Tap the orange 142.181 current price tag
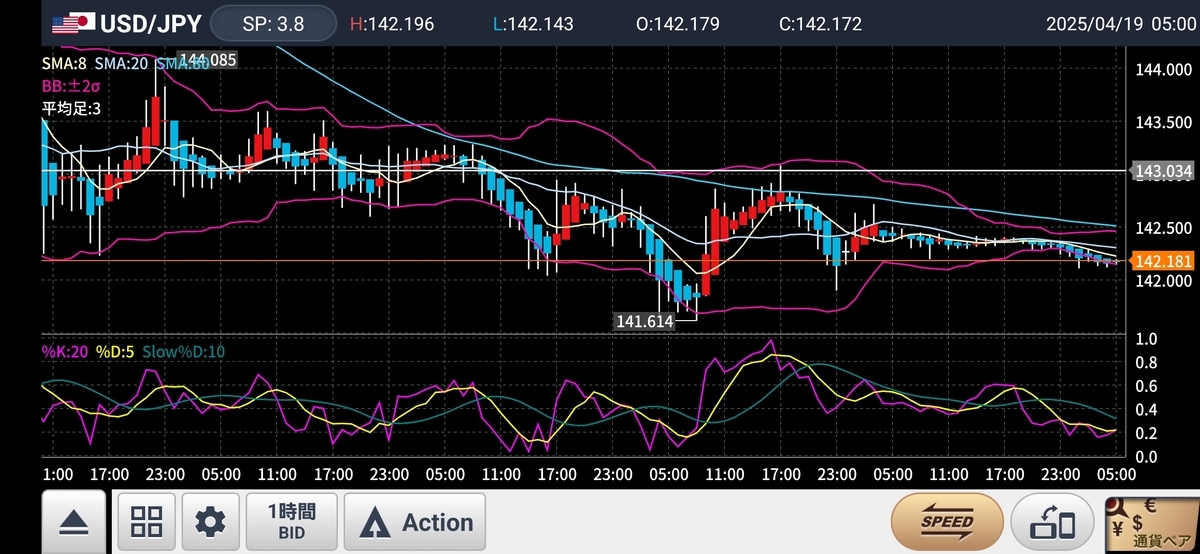Viewport: 1200px width, 554px height. coord(1164,261)
